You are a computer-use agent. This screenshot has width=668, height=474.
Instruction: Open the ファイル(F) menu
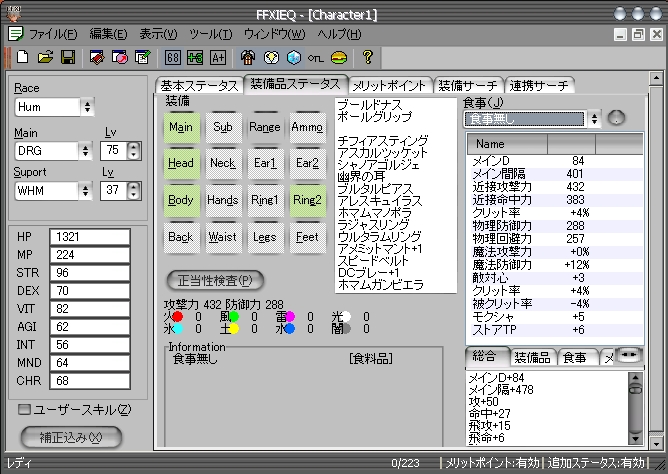point(53,34)
